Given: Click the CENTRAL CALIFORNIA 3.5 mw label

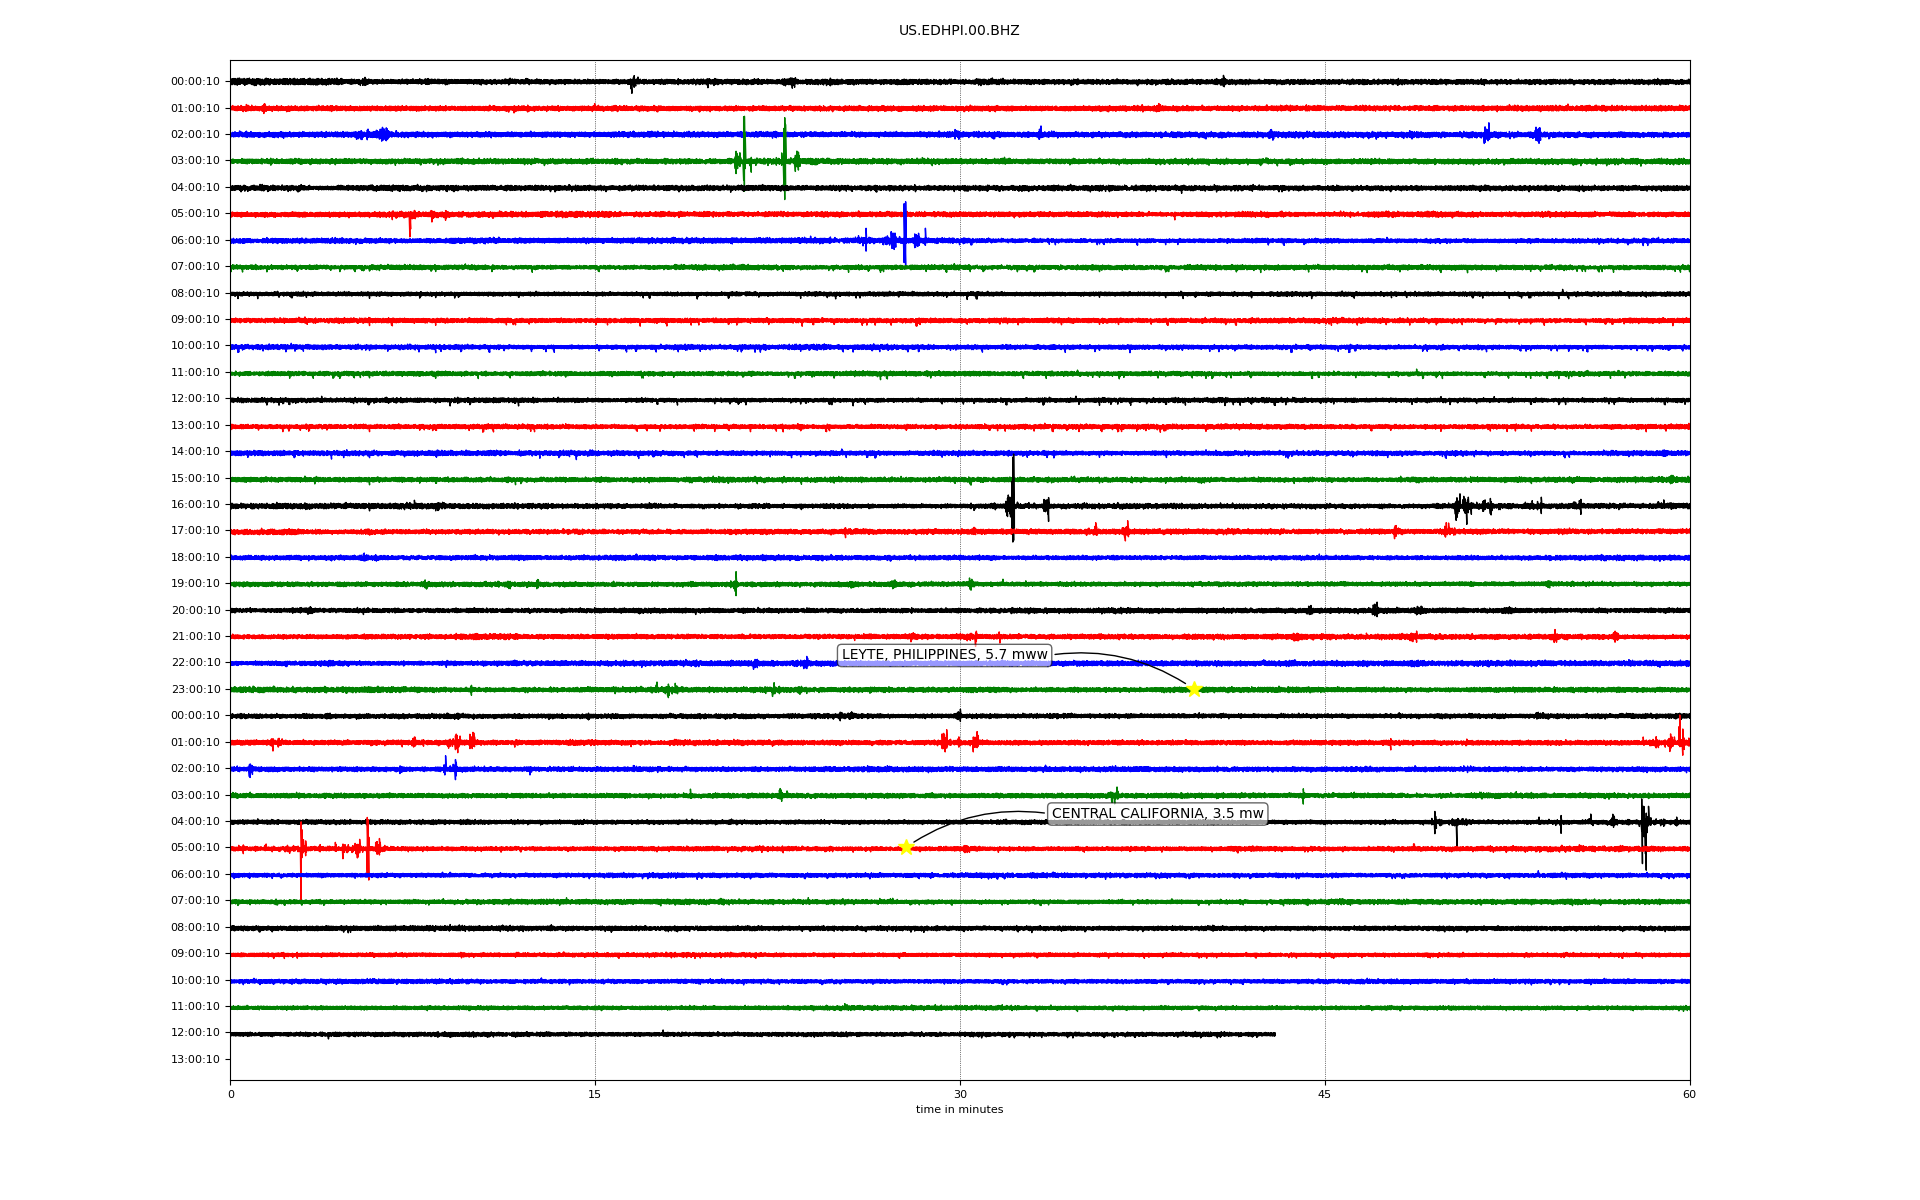Looking at the screenshot, I should (x=1157, y=814).
